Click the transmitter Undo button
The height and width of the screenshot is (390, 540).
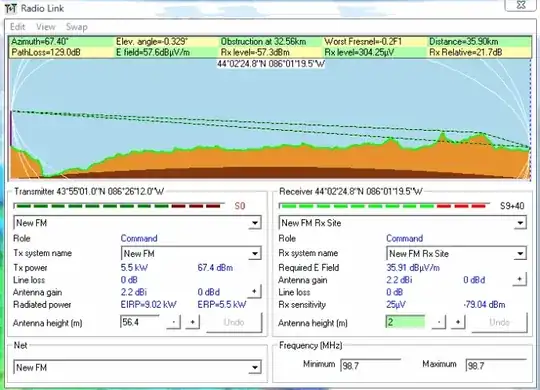(234, 322)
